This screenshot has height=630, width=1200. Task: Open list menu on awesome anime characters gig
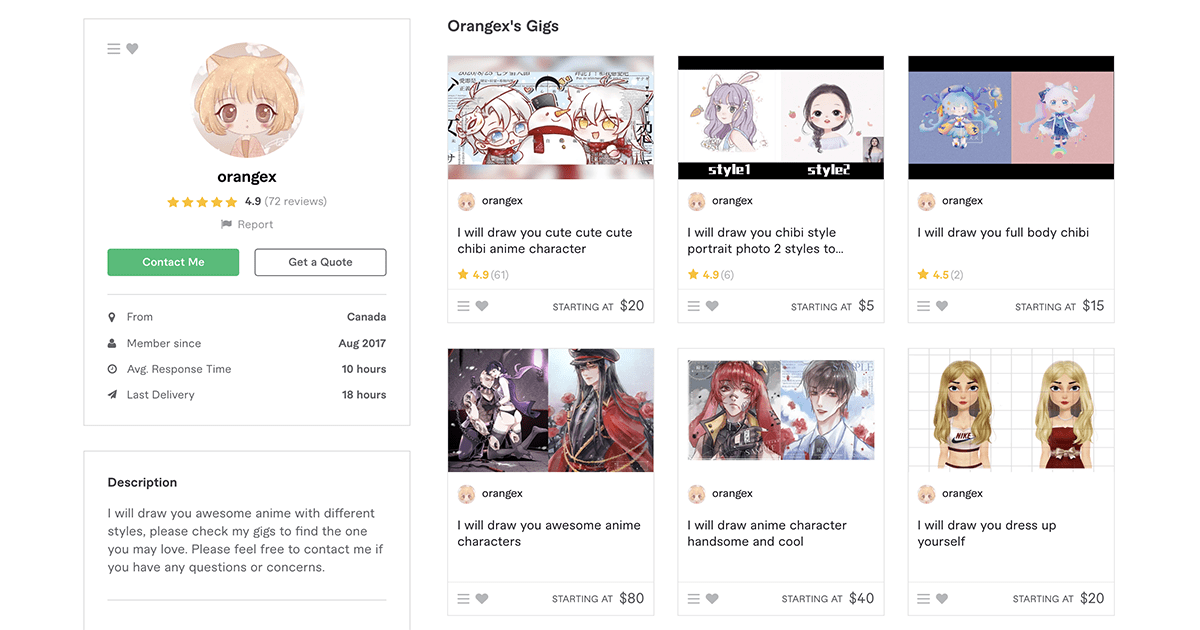(x=464, y=599)
